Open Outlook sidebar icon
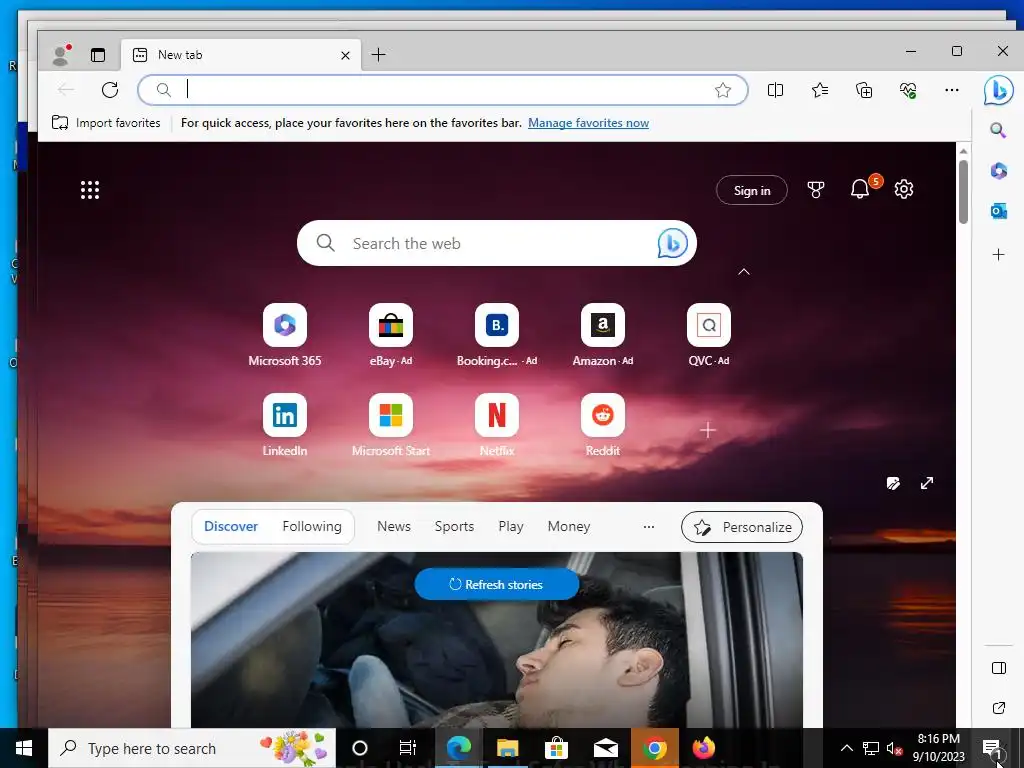The height and width of the screenshot is (768, 1024). tap(999, 211)
